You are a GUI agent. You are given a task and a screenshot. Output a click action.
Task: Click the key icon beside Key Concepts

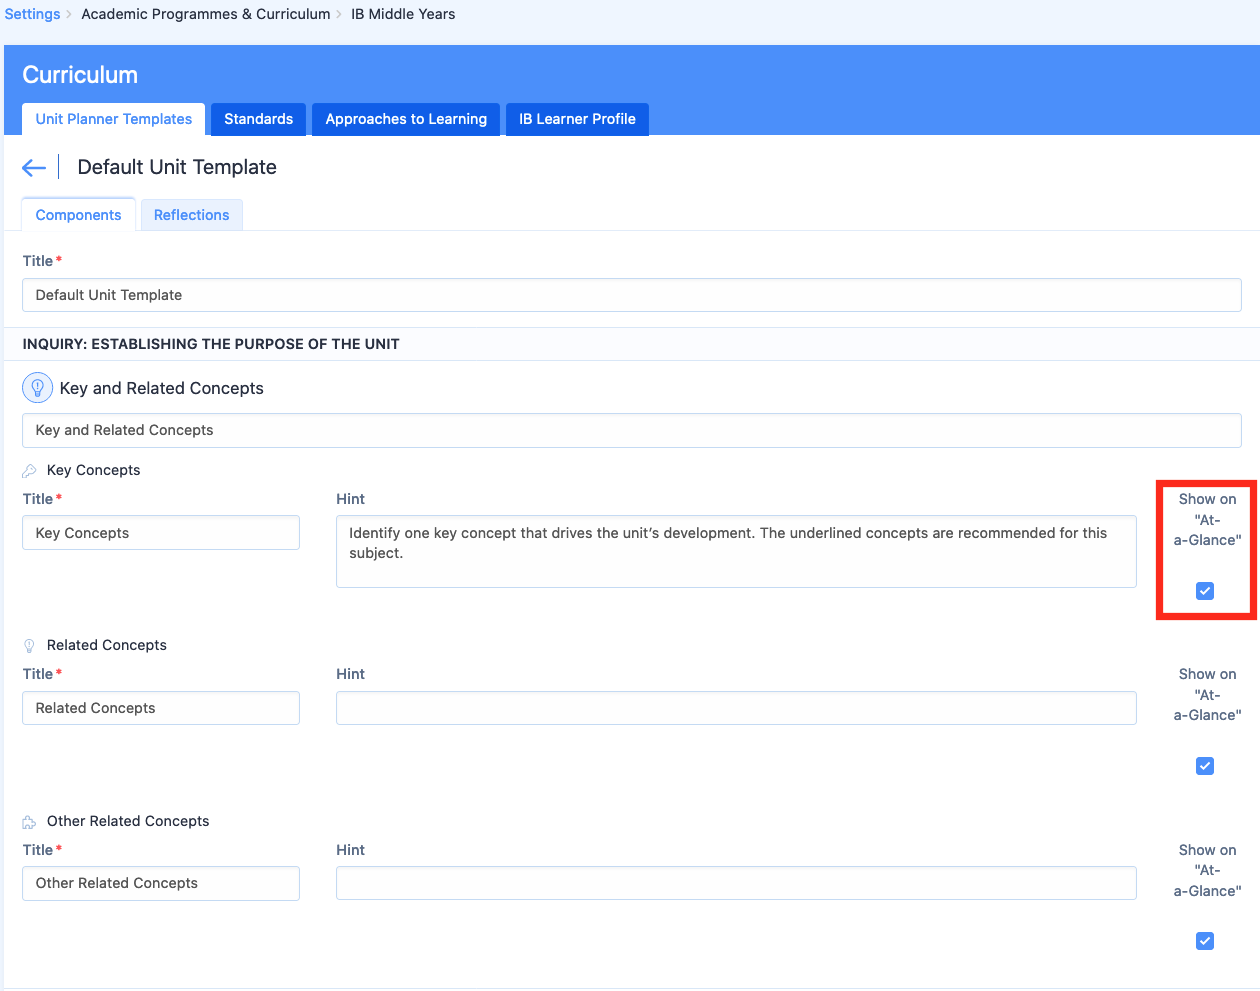click(29, 471)
